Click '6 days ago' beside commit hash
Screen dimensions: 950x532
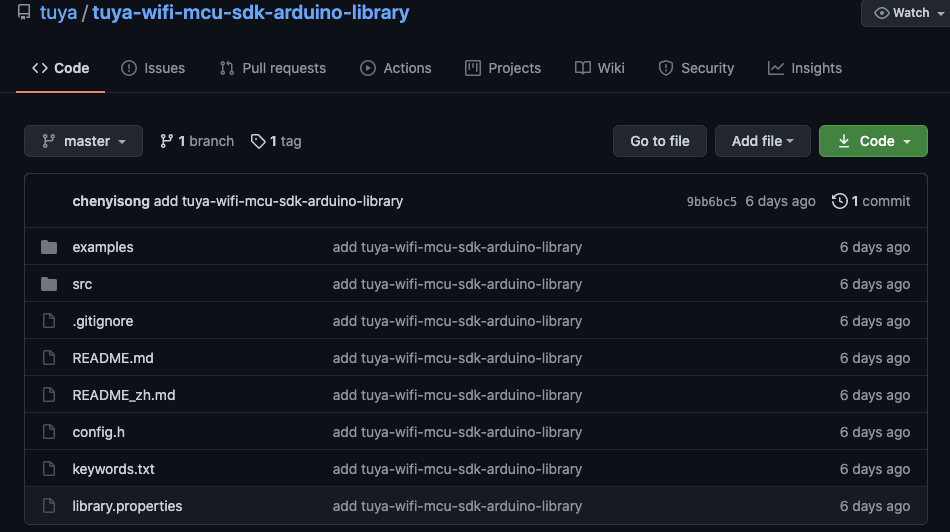pos(780,201)
